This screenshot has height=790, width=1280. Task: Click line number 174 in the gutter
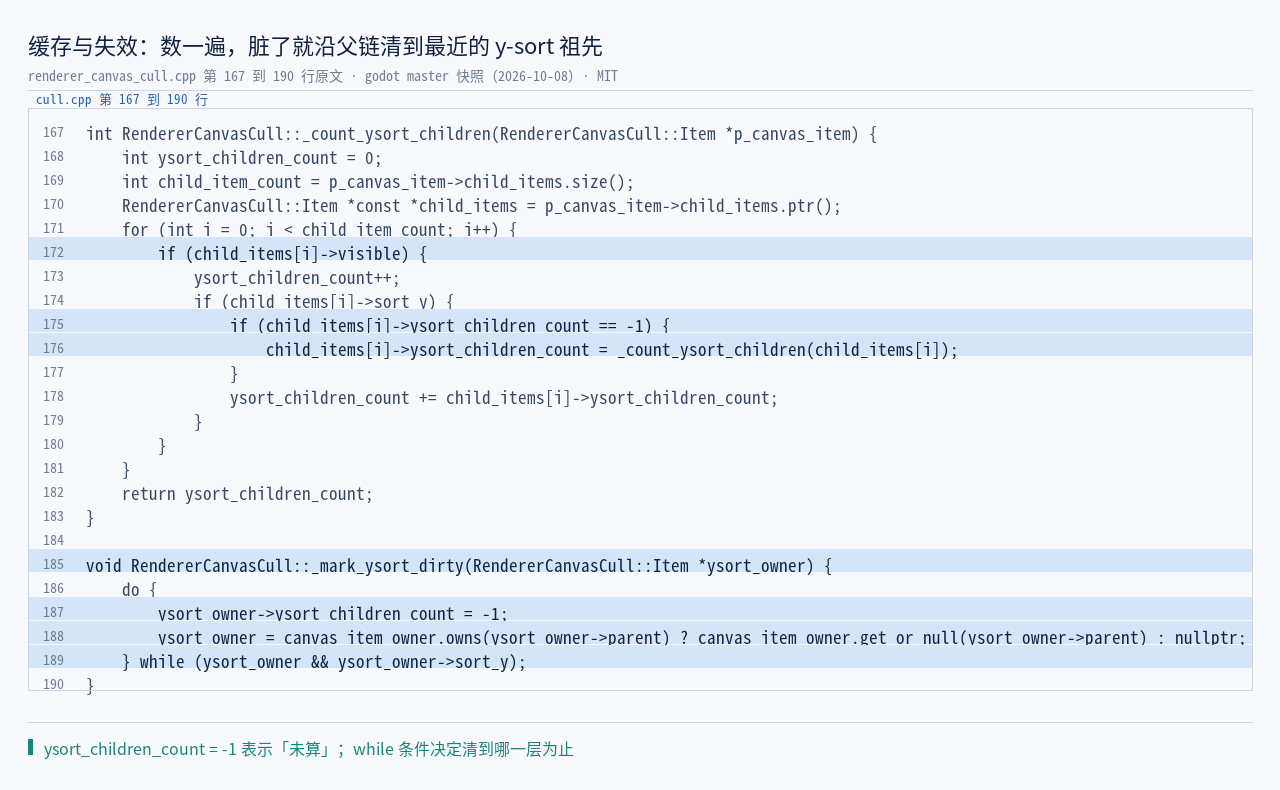pos(53,301)
